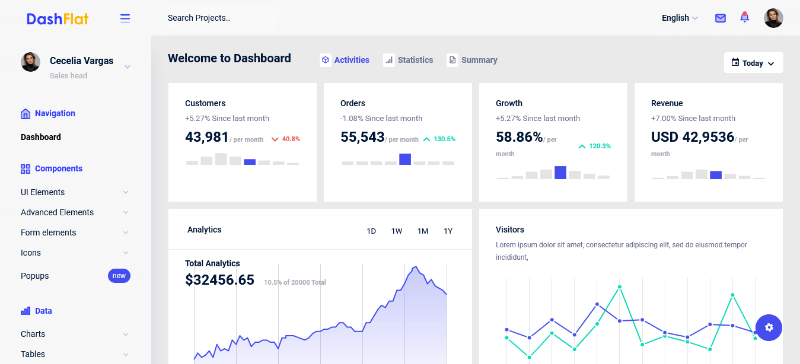The width and height of the screenshot is (800, 364).
Task: Click the Visitors card title
Action: click(510, 230)
